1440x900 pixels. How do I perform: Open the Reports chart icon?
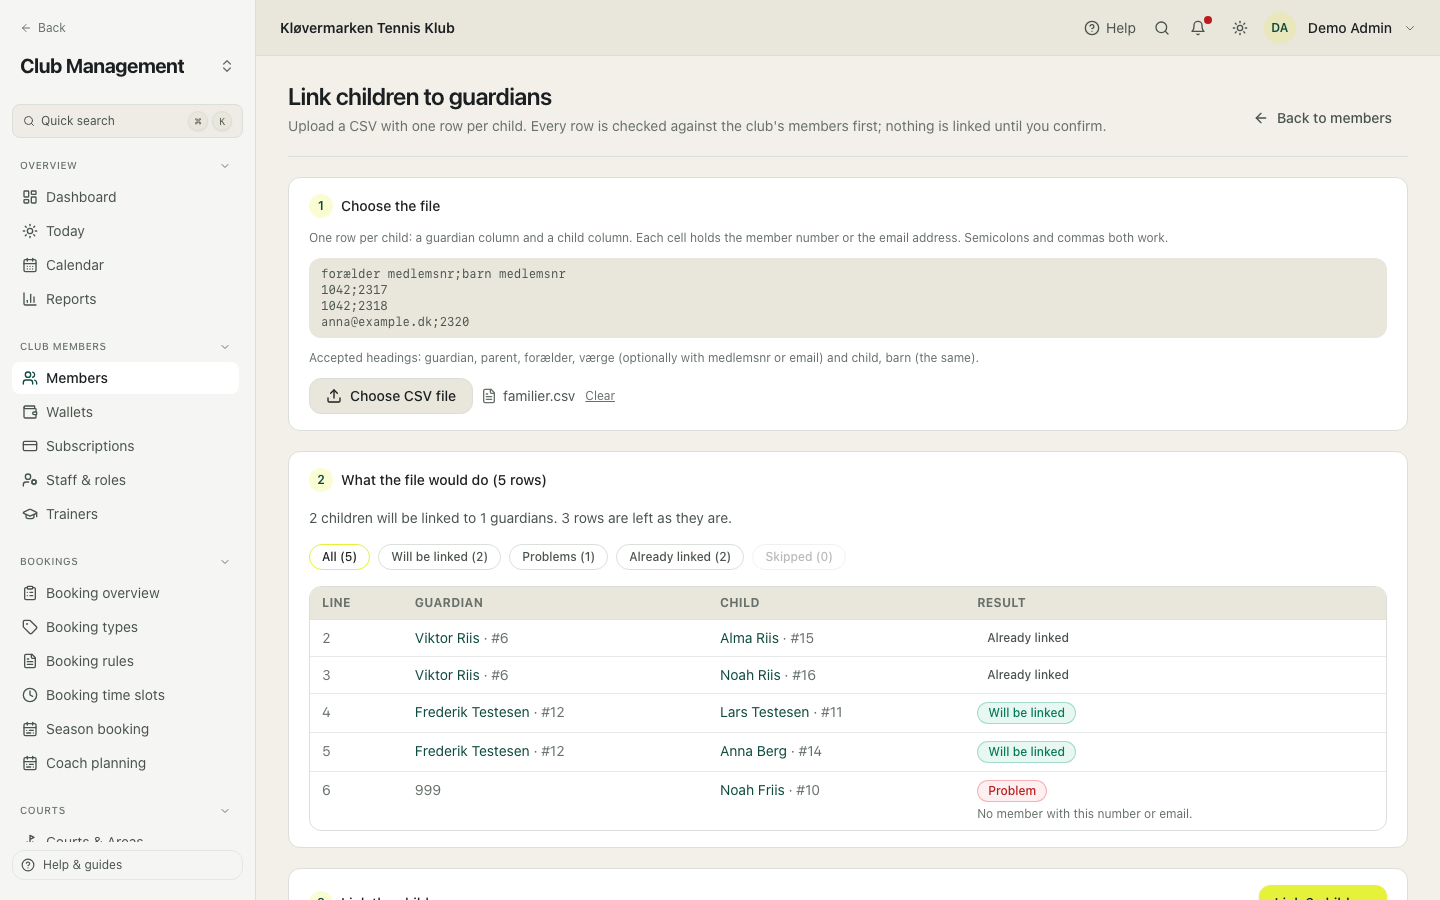(x=30, y=299)
